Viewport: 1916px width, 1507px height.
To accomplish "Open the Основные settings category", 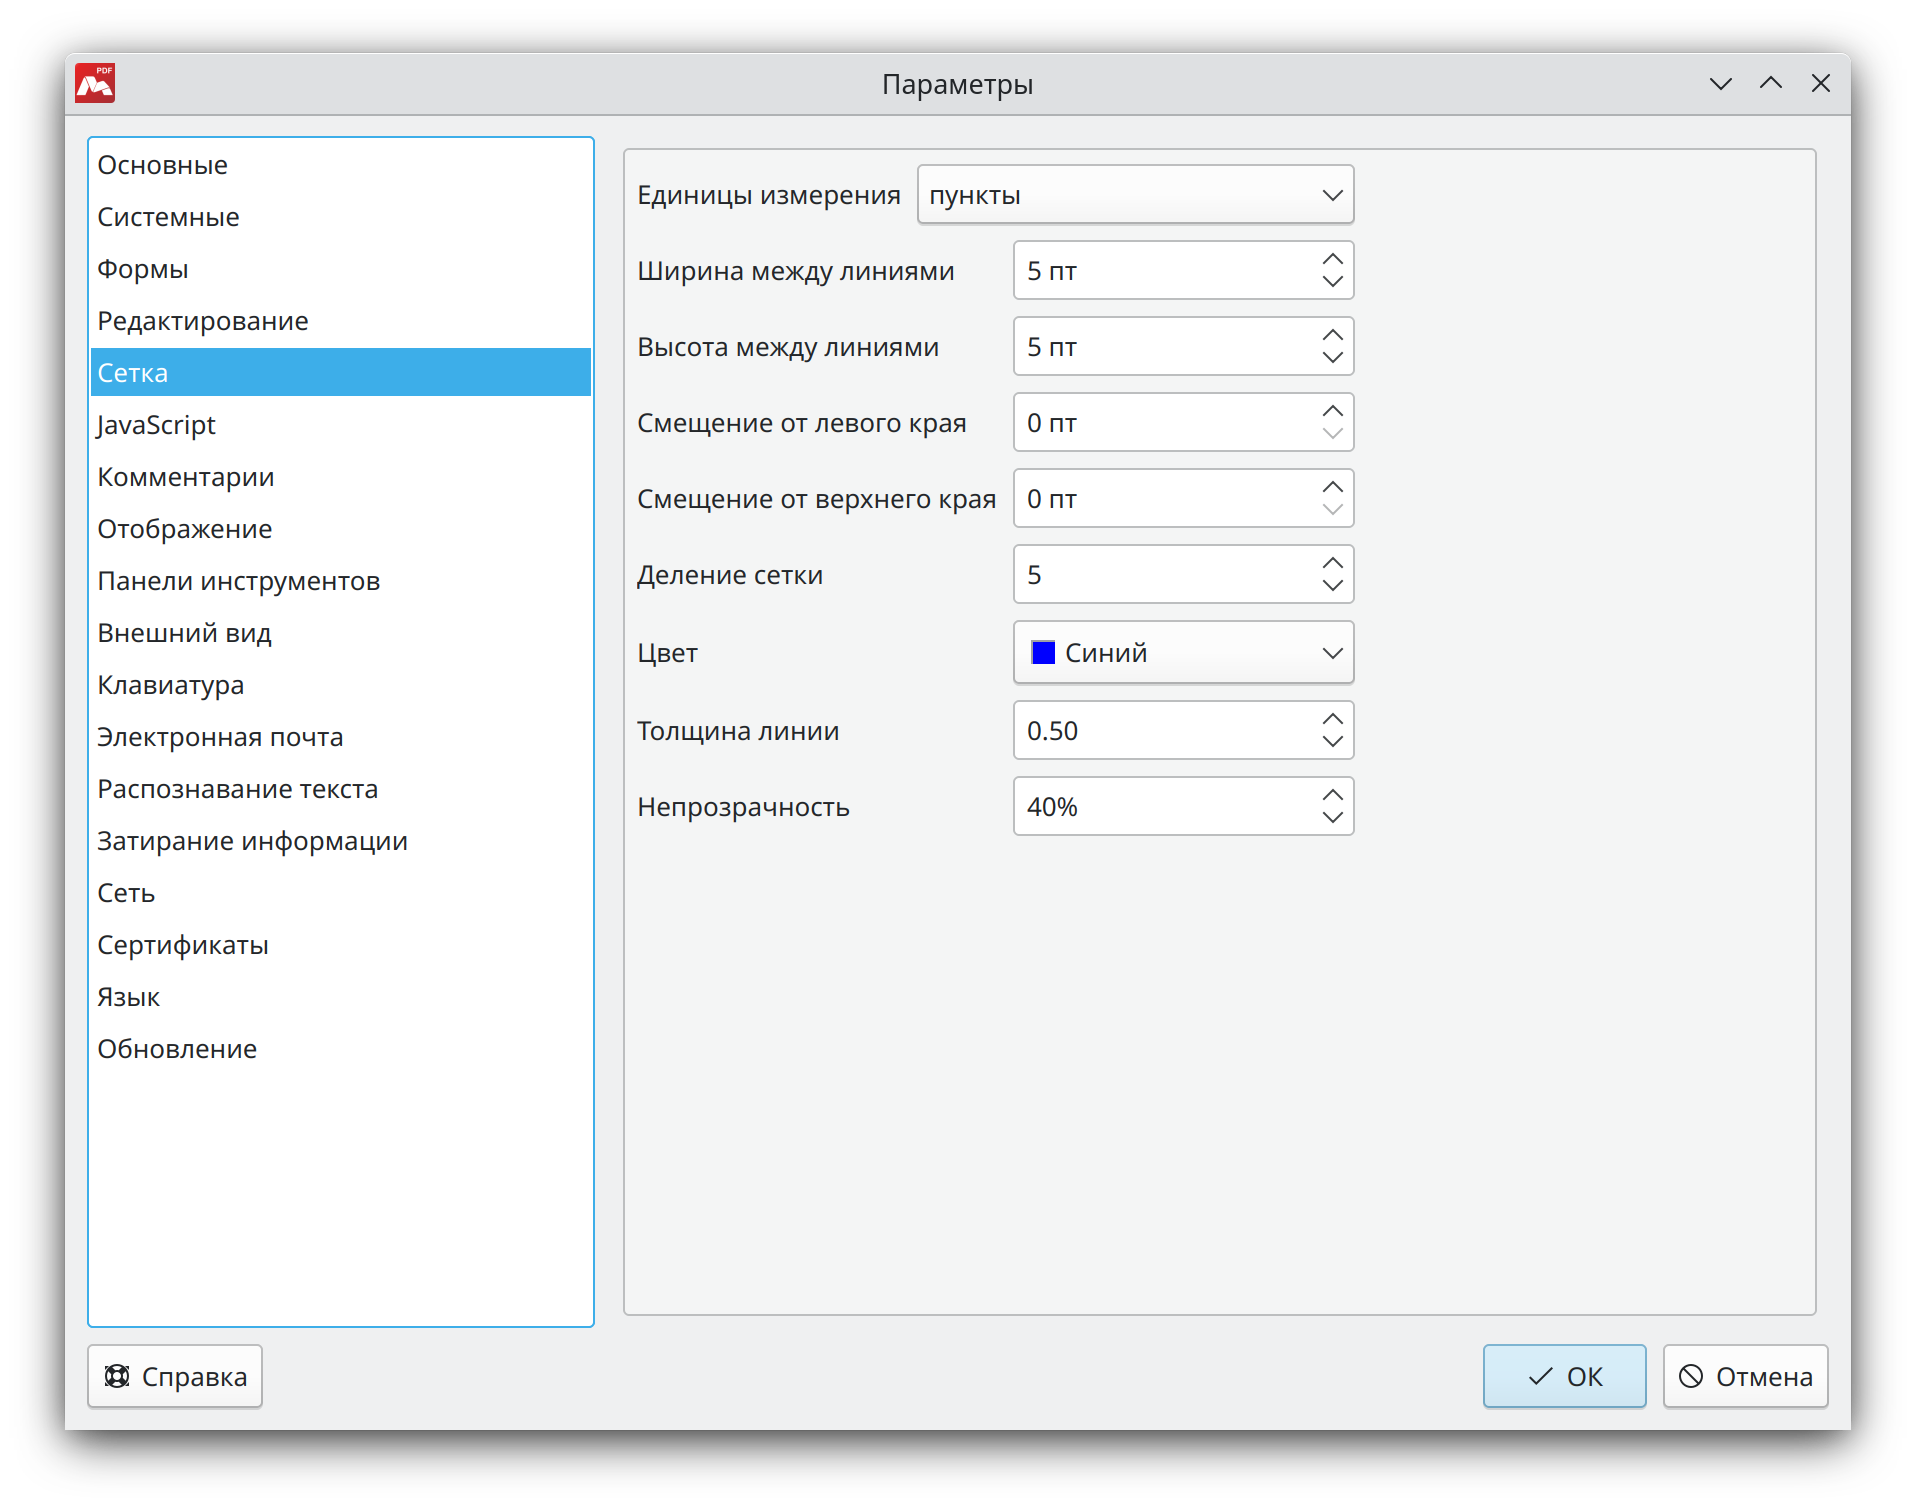I will click(x=340, y=165).
